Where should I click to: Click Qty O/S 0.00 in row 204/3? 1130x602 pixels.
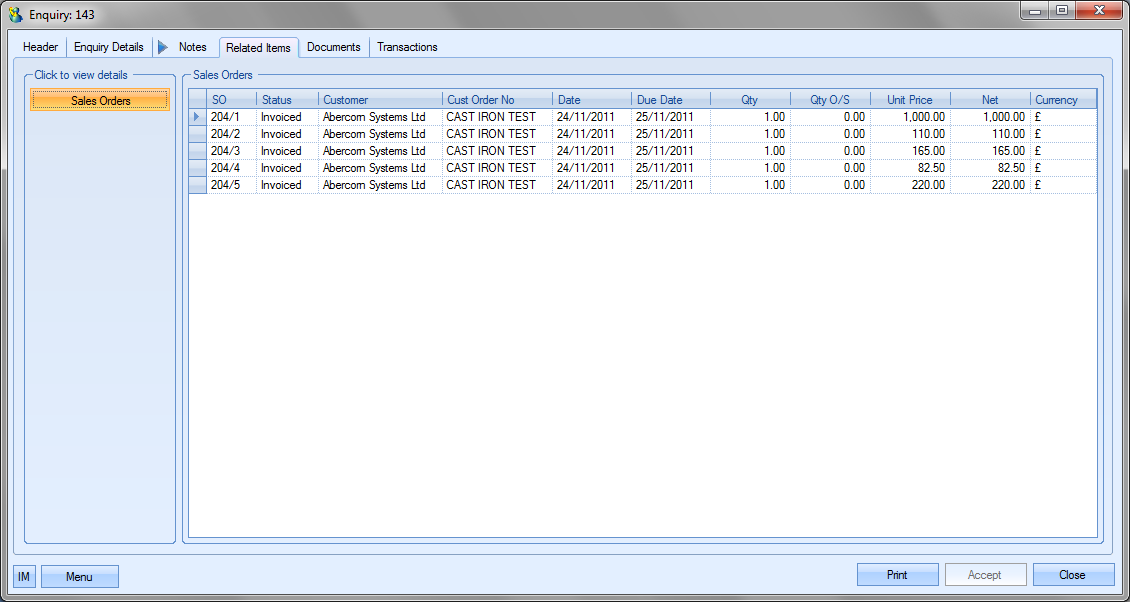tap(830, 151)
